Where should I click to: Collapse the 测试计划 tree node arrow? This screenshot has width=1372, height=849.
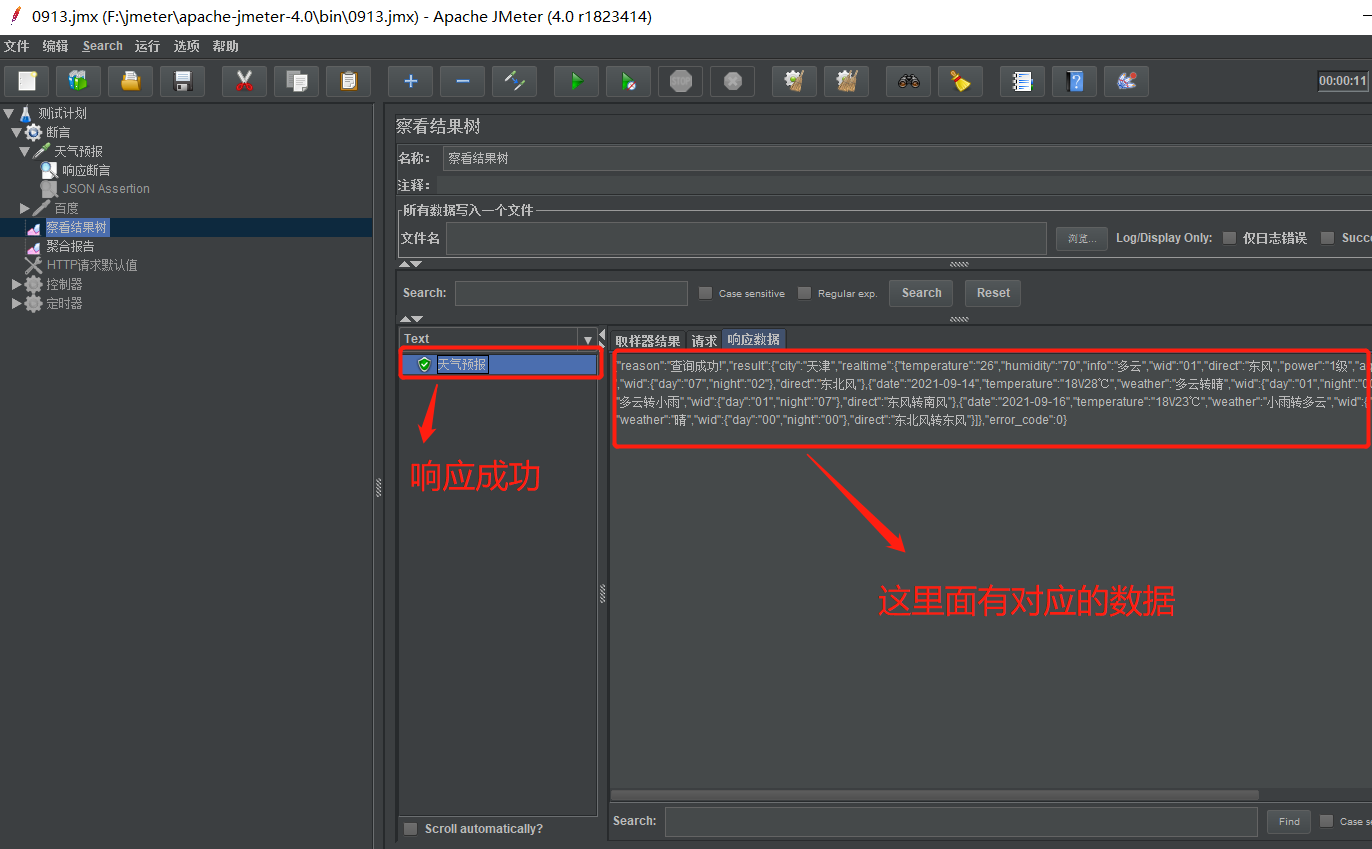(x=9, y=113)
